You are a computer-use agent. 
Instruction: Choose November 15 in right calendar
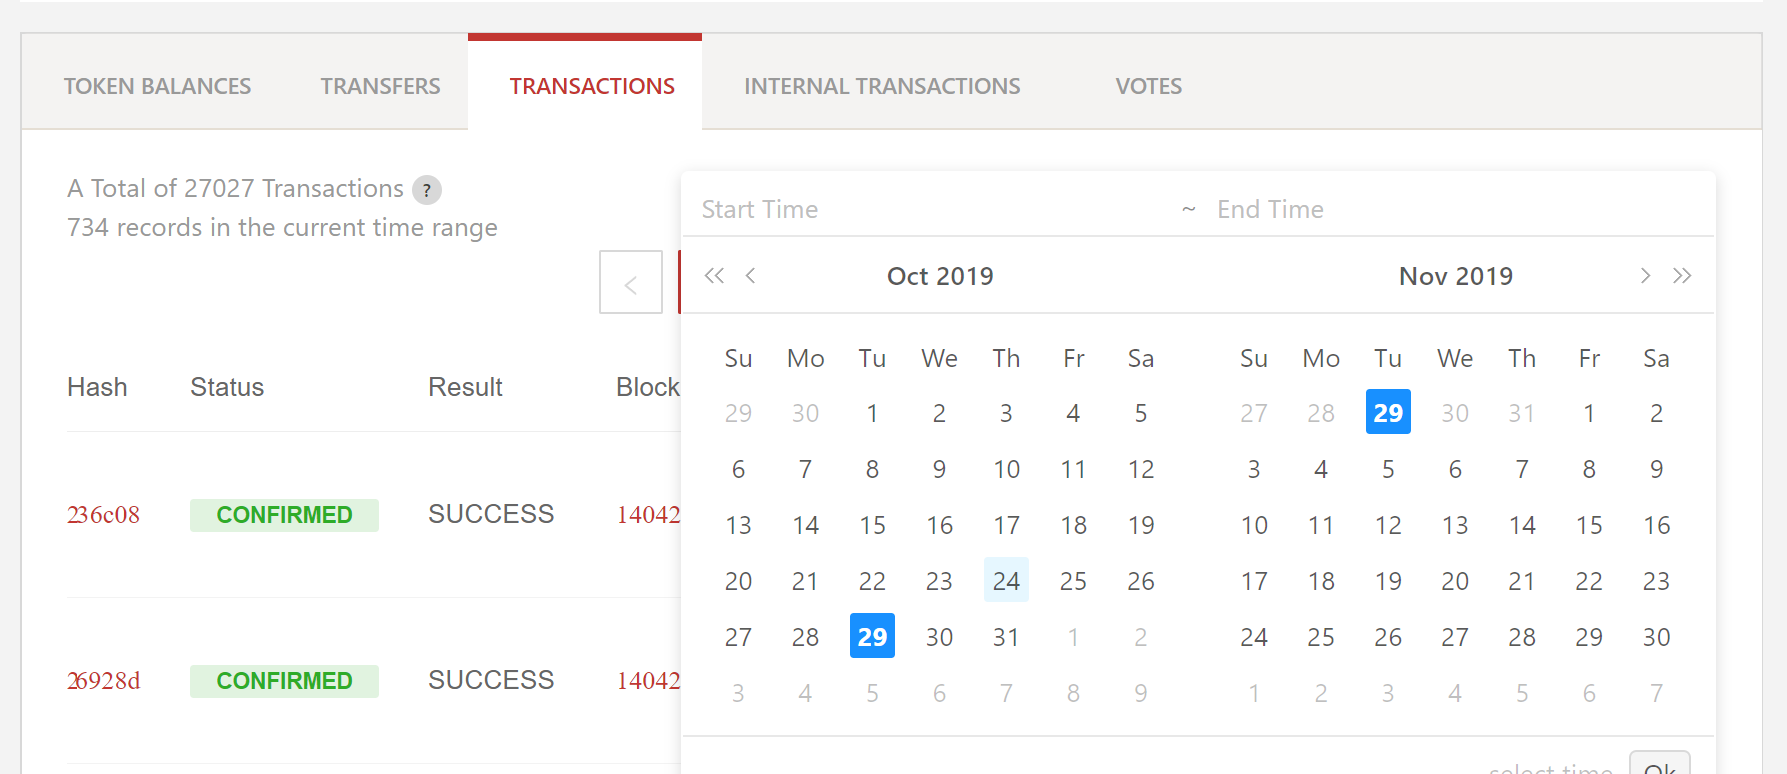1588,525
